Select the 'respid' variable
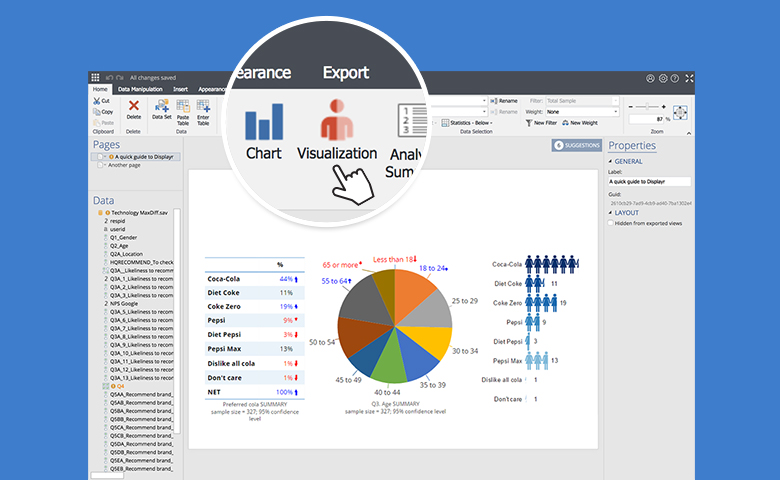This screenshot has height=480, width=780. pos(118,221)
